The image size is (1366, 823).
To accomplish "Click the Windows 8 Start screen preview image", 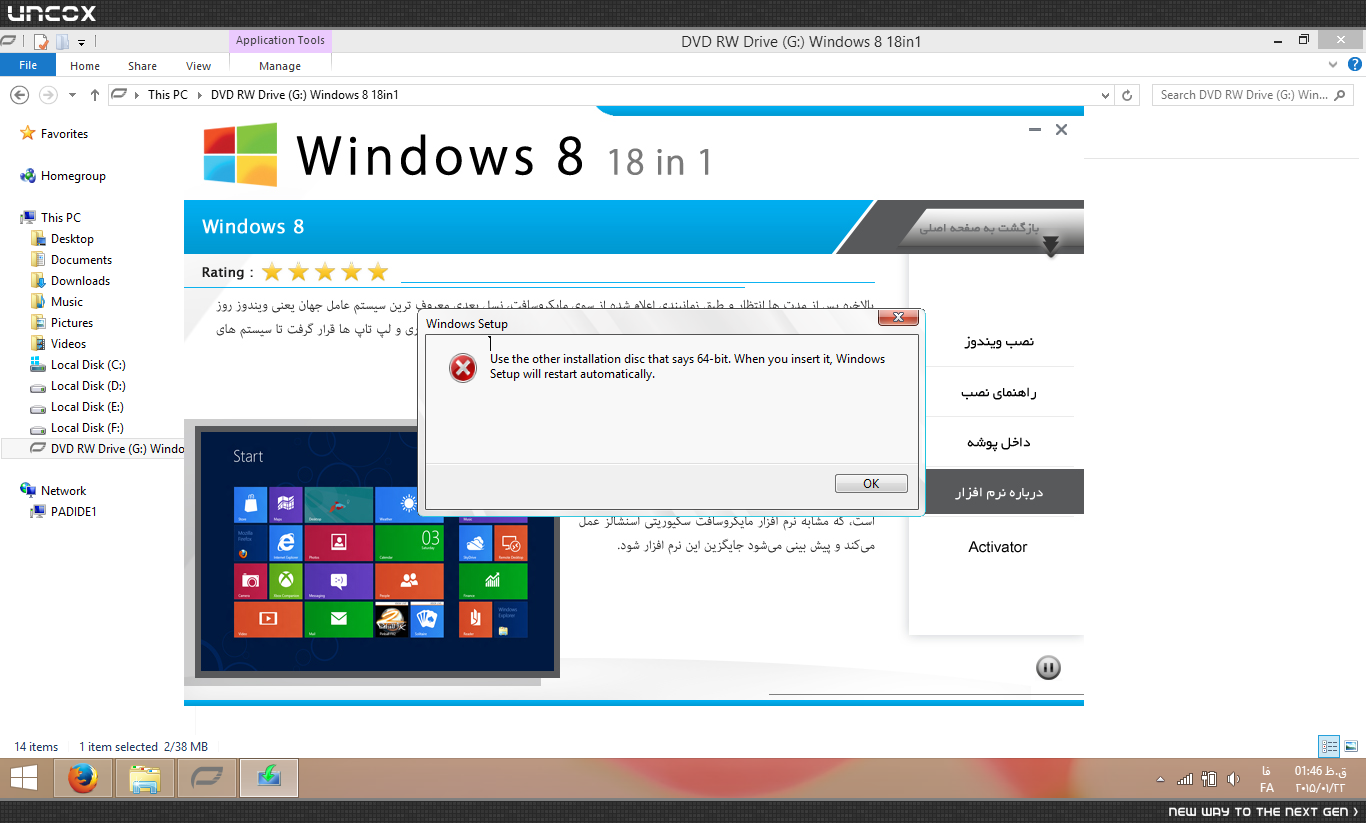I will pyautogui.click(x=377, y=552).
